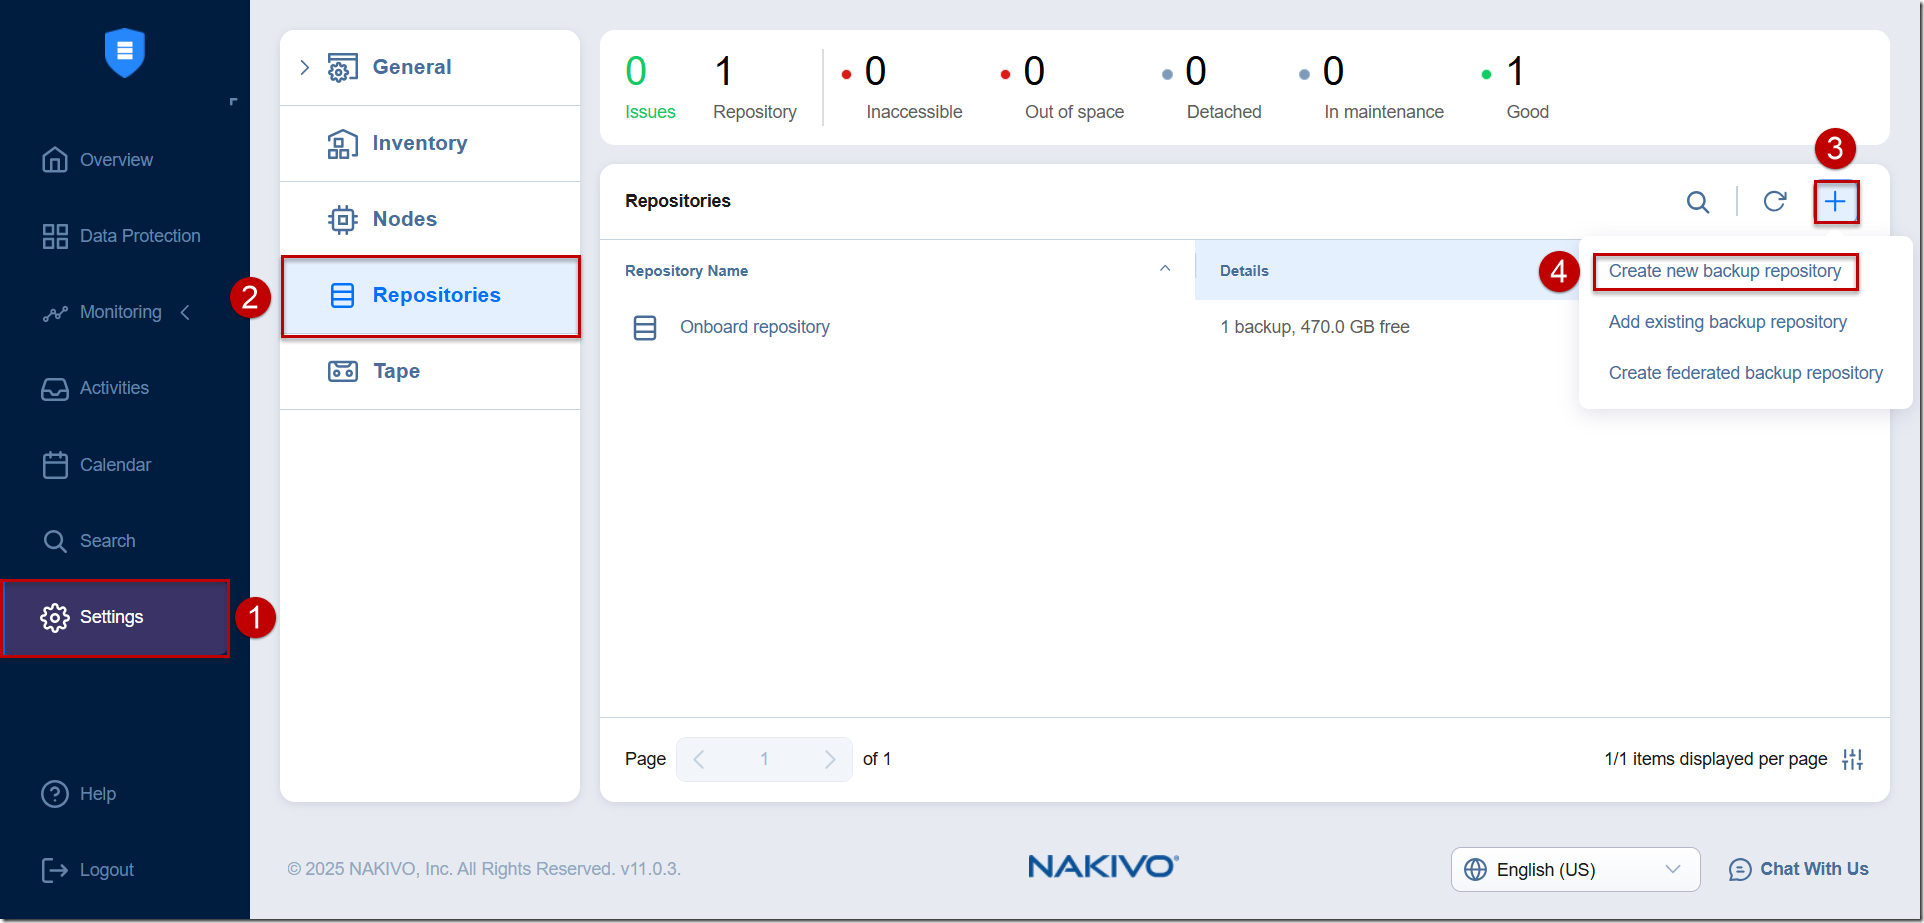Go to previous page arrow
1924x923 pixels.
coord(699,760)
